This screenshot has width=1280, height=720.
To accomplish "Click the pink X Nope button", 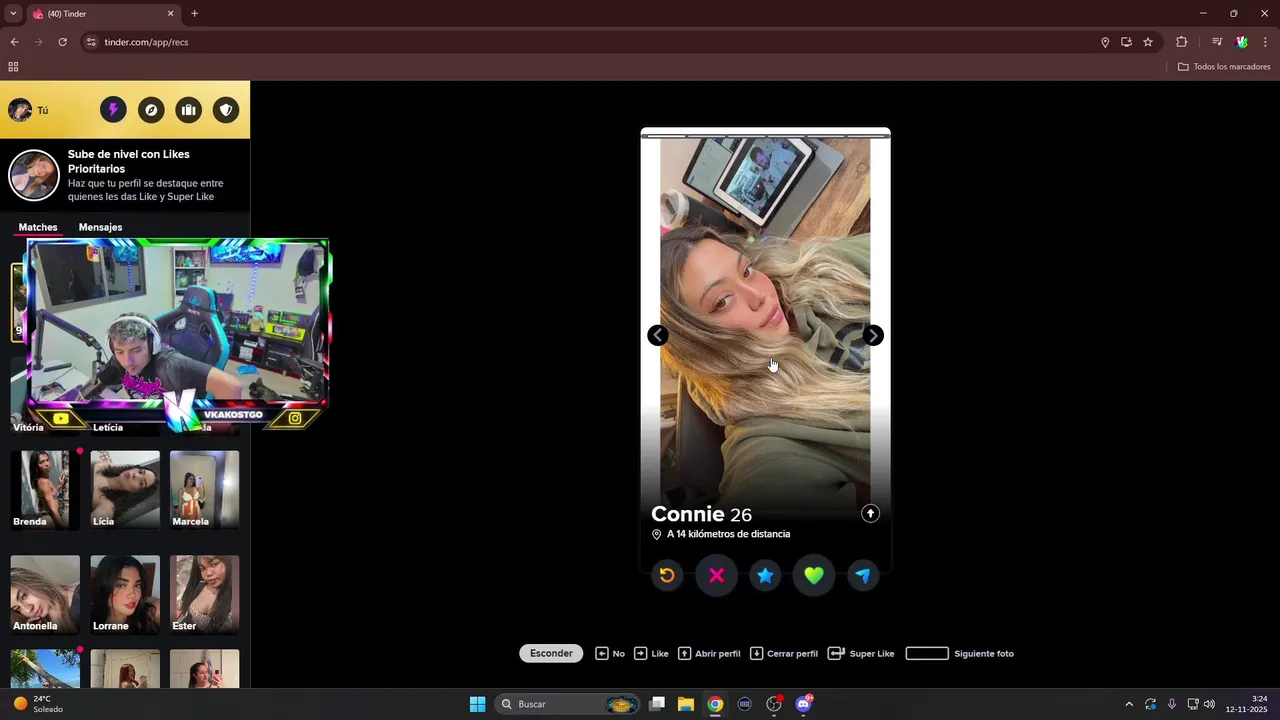I will point(716,575).
